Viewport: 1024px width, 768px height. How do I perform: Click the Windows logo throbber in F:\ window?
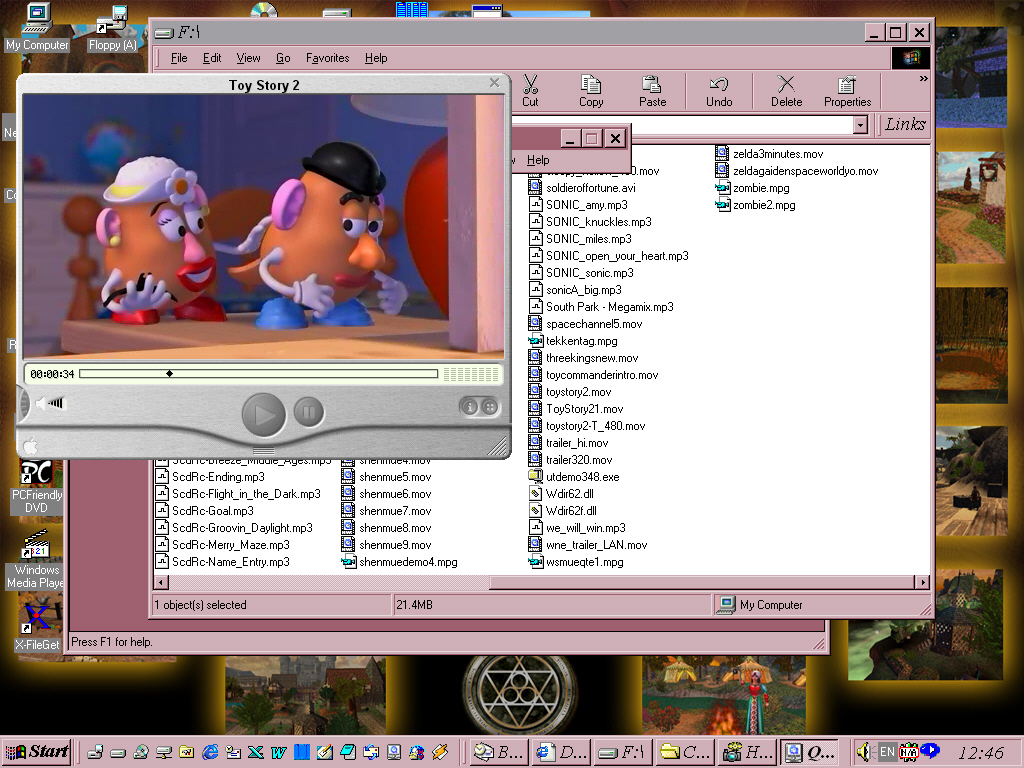pyautogui.click(x=910, y=58)
